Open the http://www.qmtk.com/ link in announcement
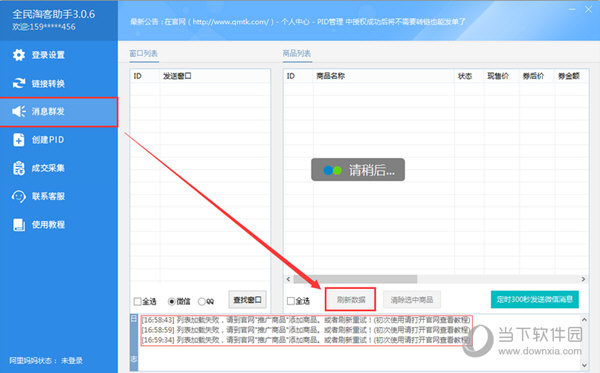Viewport: 600px width, 373px height. pyautogui.click(x=231, y=22)
